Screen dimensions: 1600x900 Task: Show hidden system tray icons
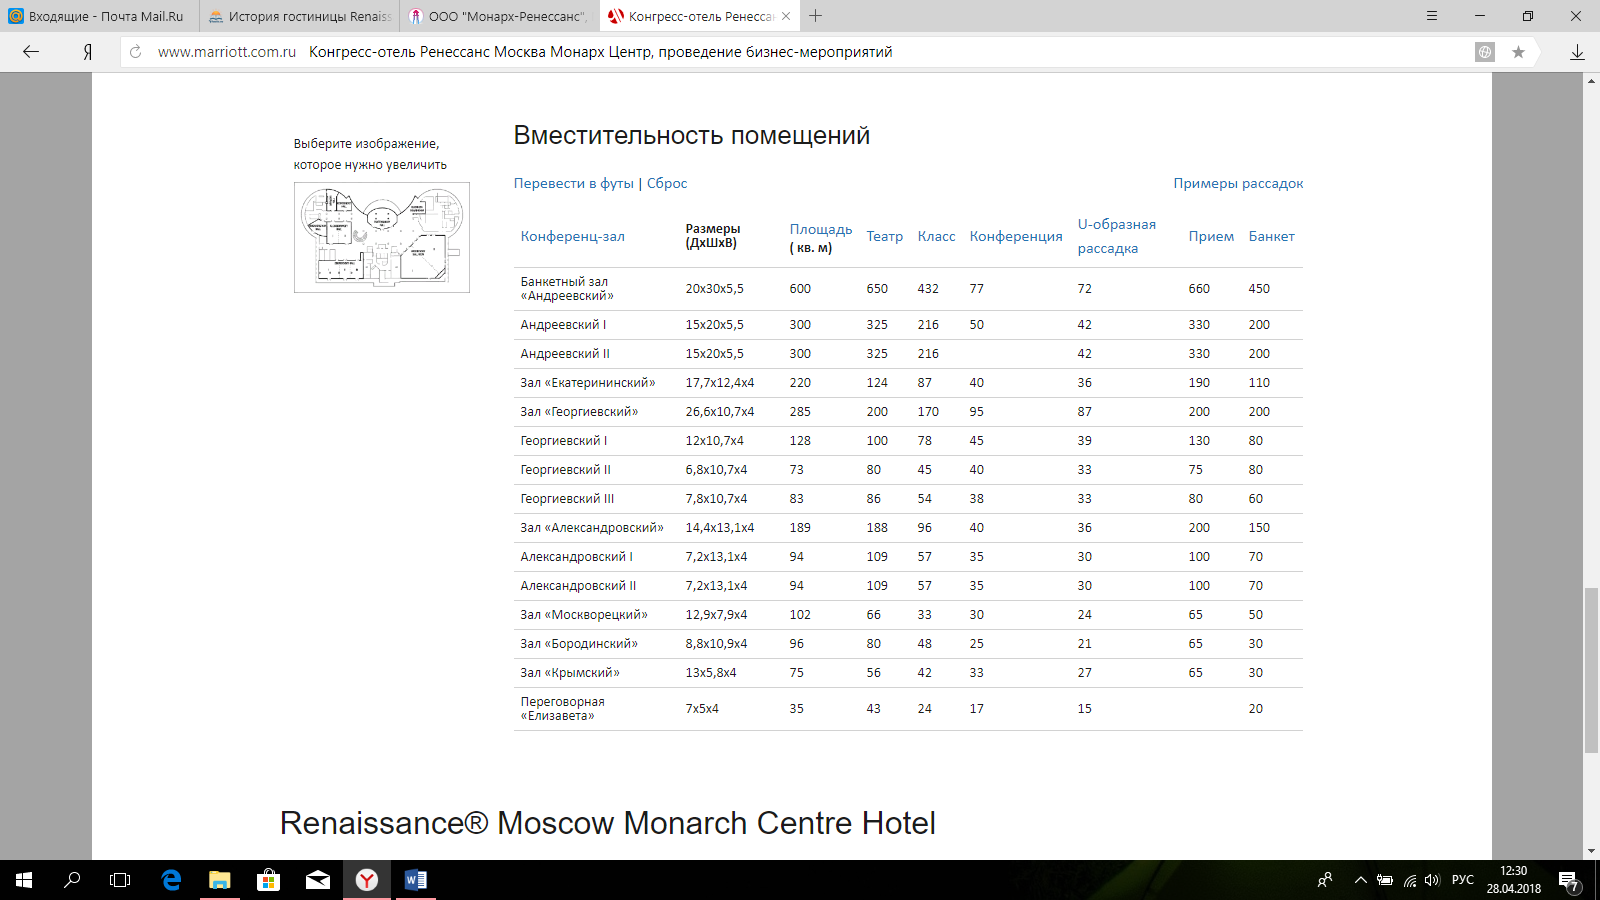click(1360, 880)
